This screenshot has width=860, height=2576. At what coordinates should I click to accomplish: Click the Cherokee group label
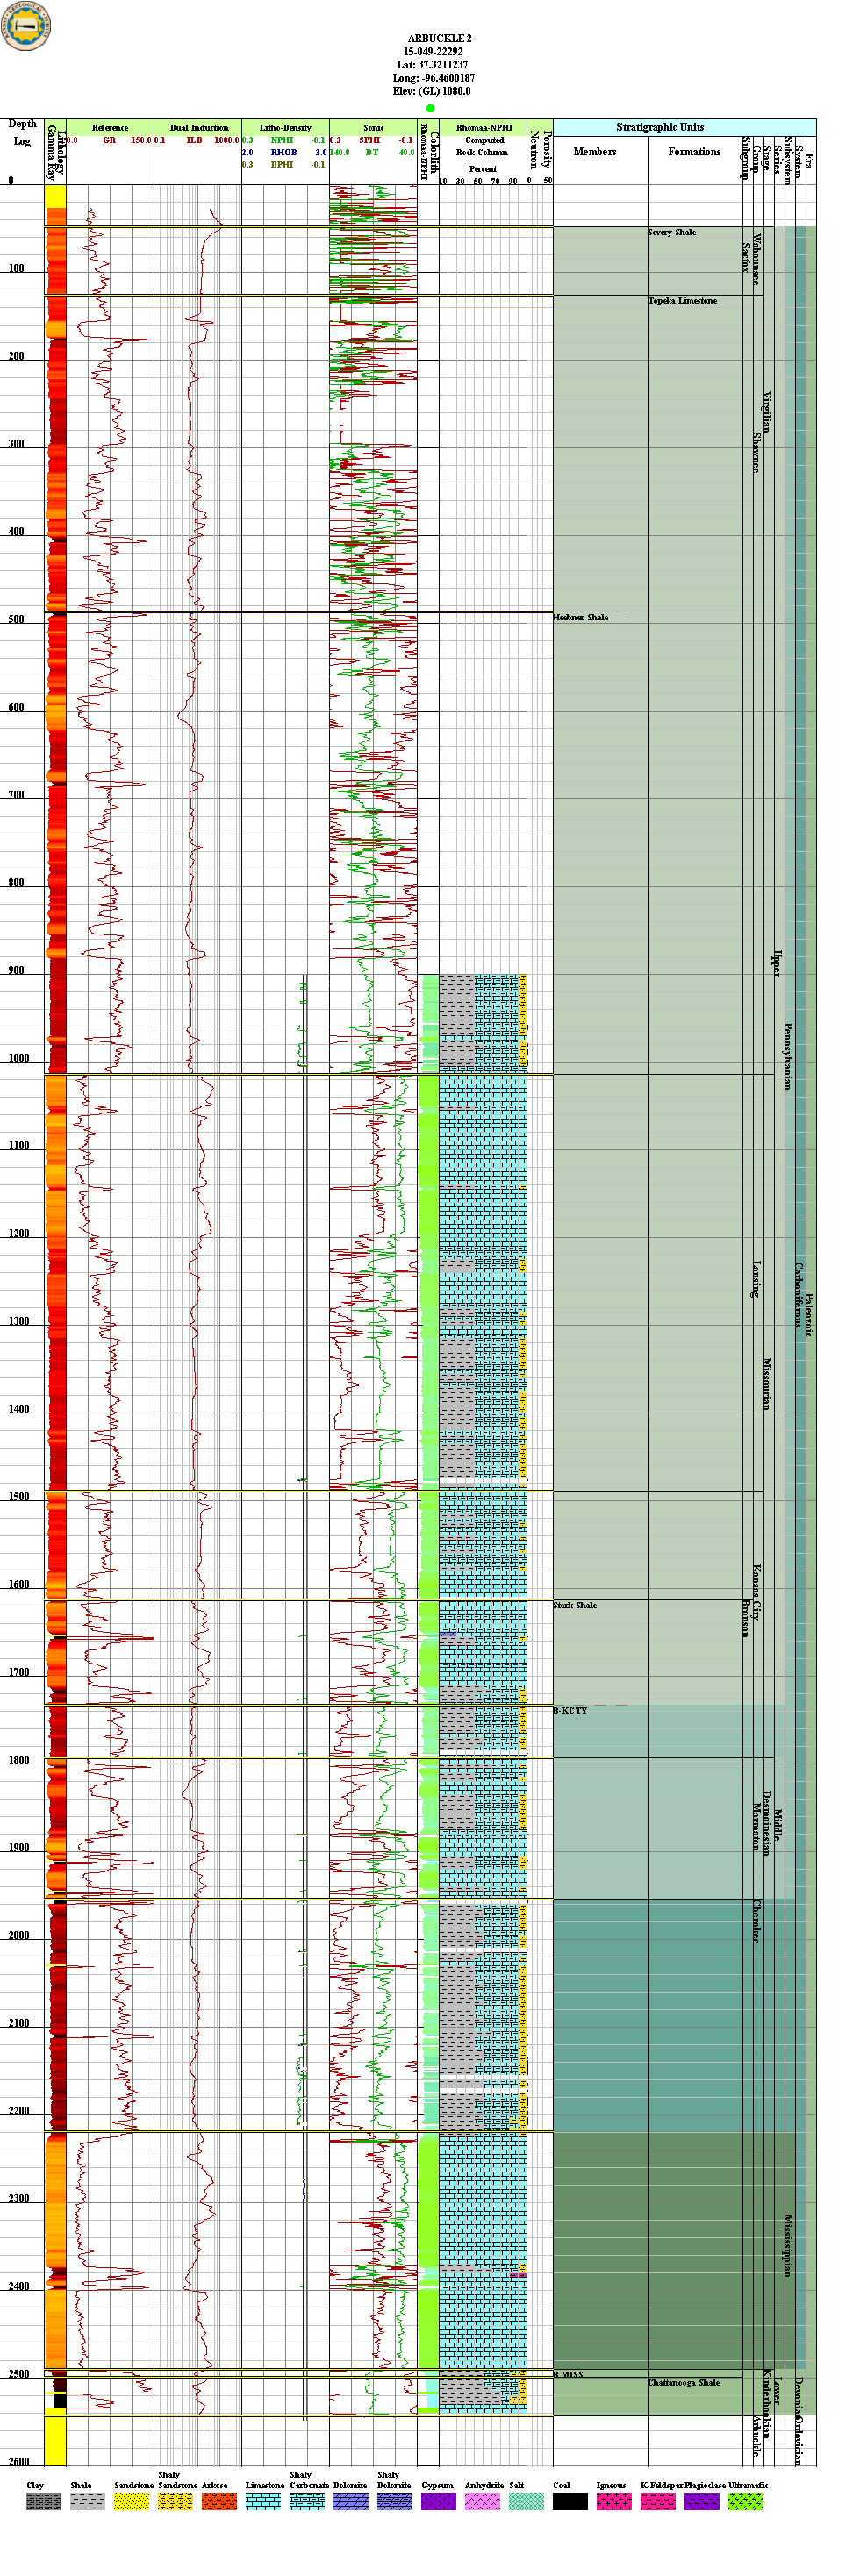click(x=757, y=1920)
